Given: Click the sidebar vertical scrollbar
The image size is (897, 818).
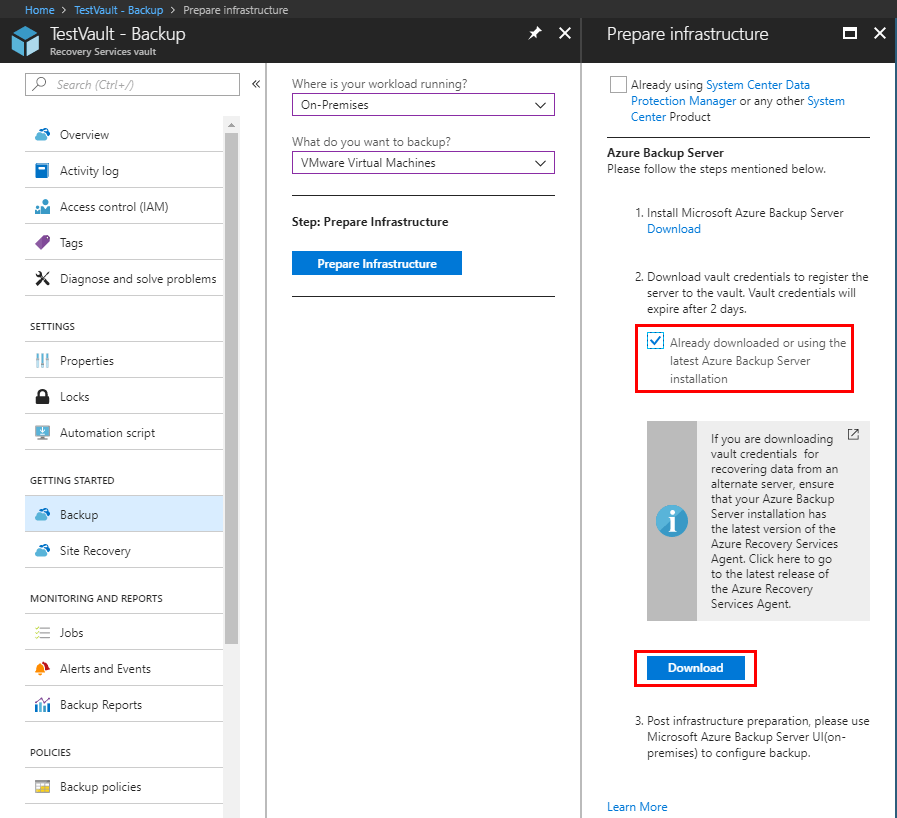Looking at the screenshot, I should (231, 400).
